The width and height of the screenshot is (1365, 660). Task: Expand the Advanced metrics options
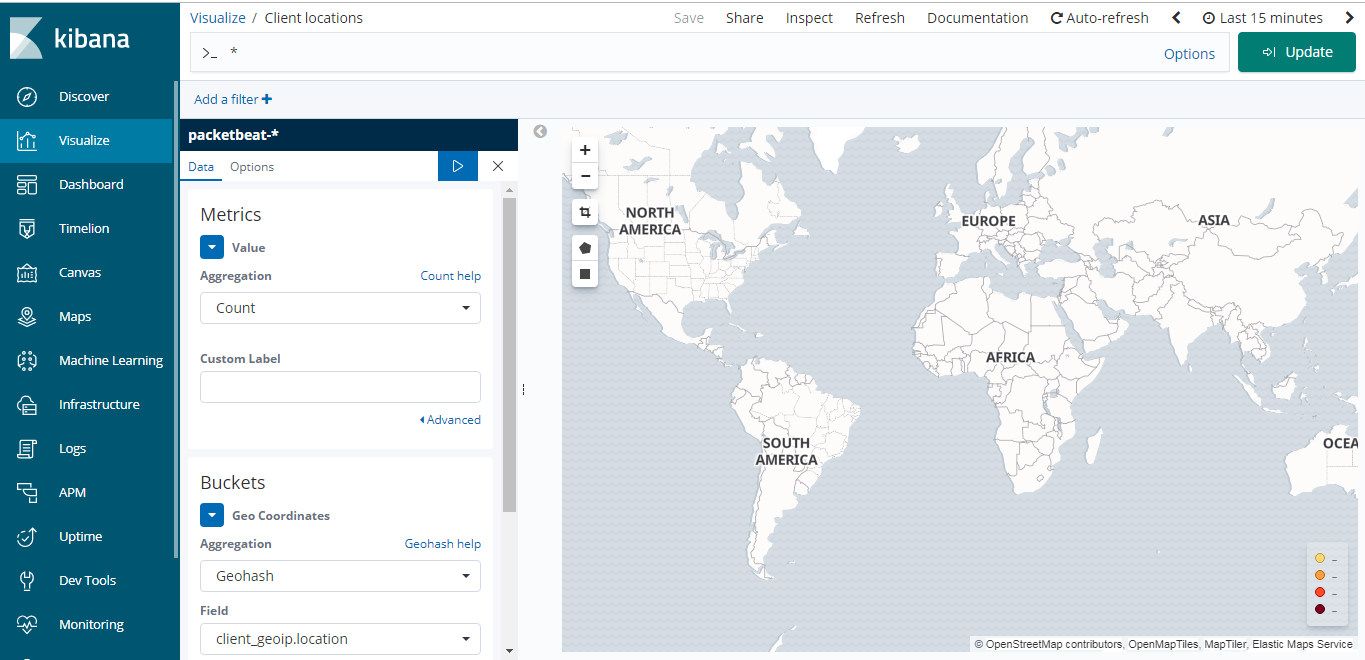[450, 420]
